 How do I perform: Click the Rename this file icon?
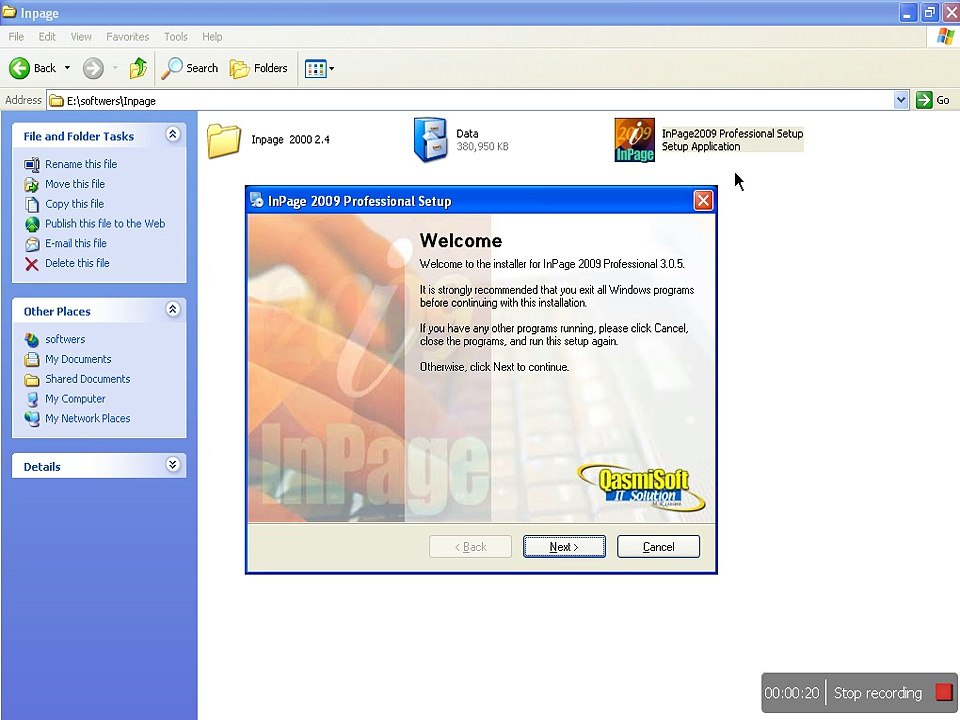[32, 165]
